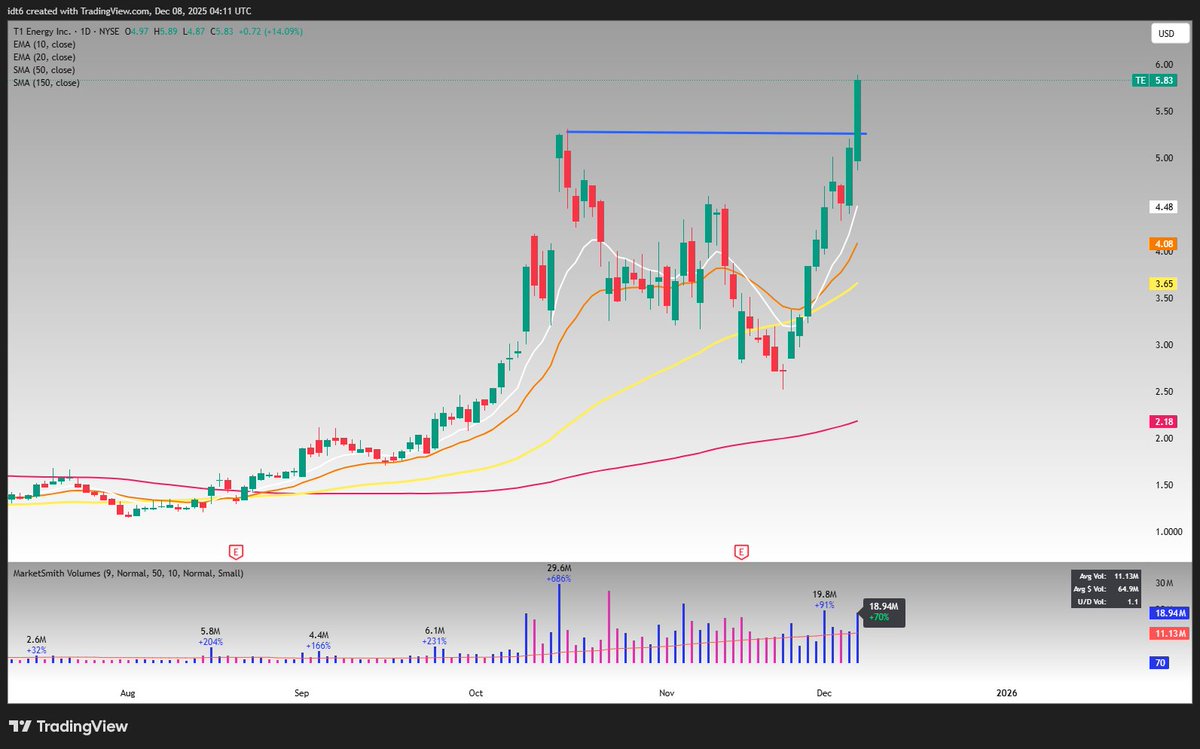Click the E earnings marker near November
1200x749 pixels.
[741, 551]
